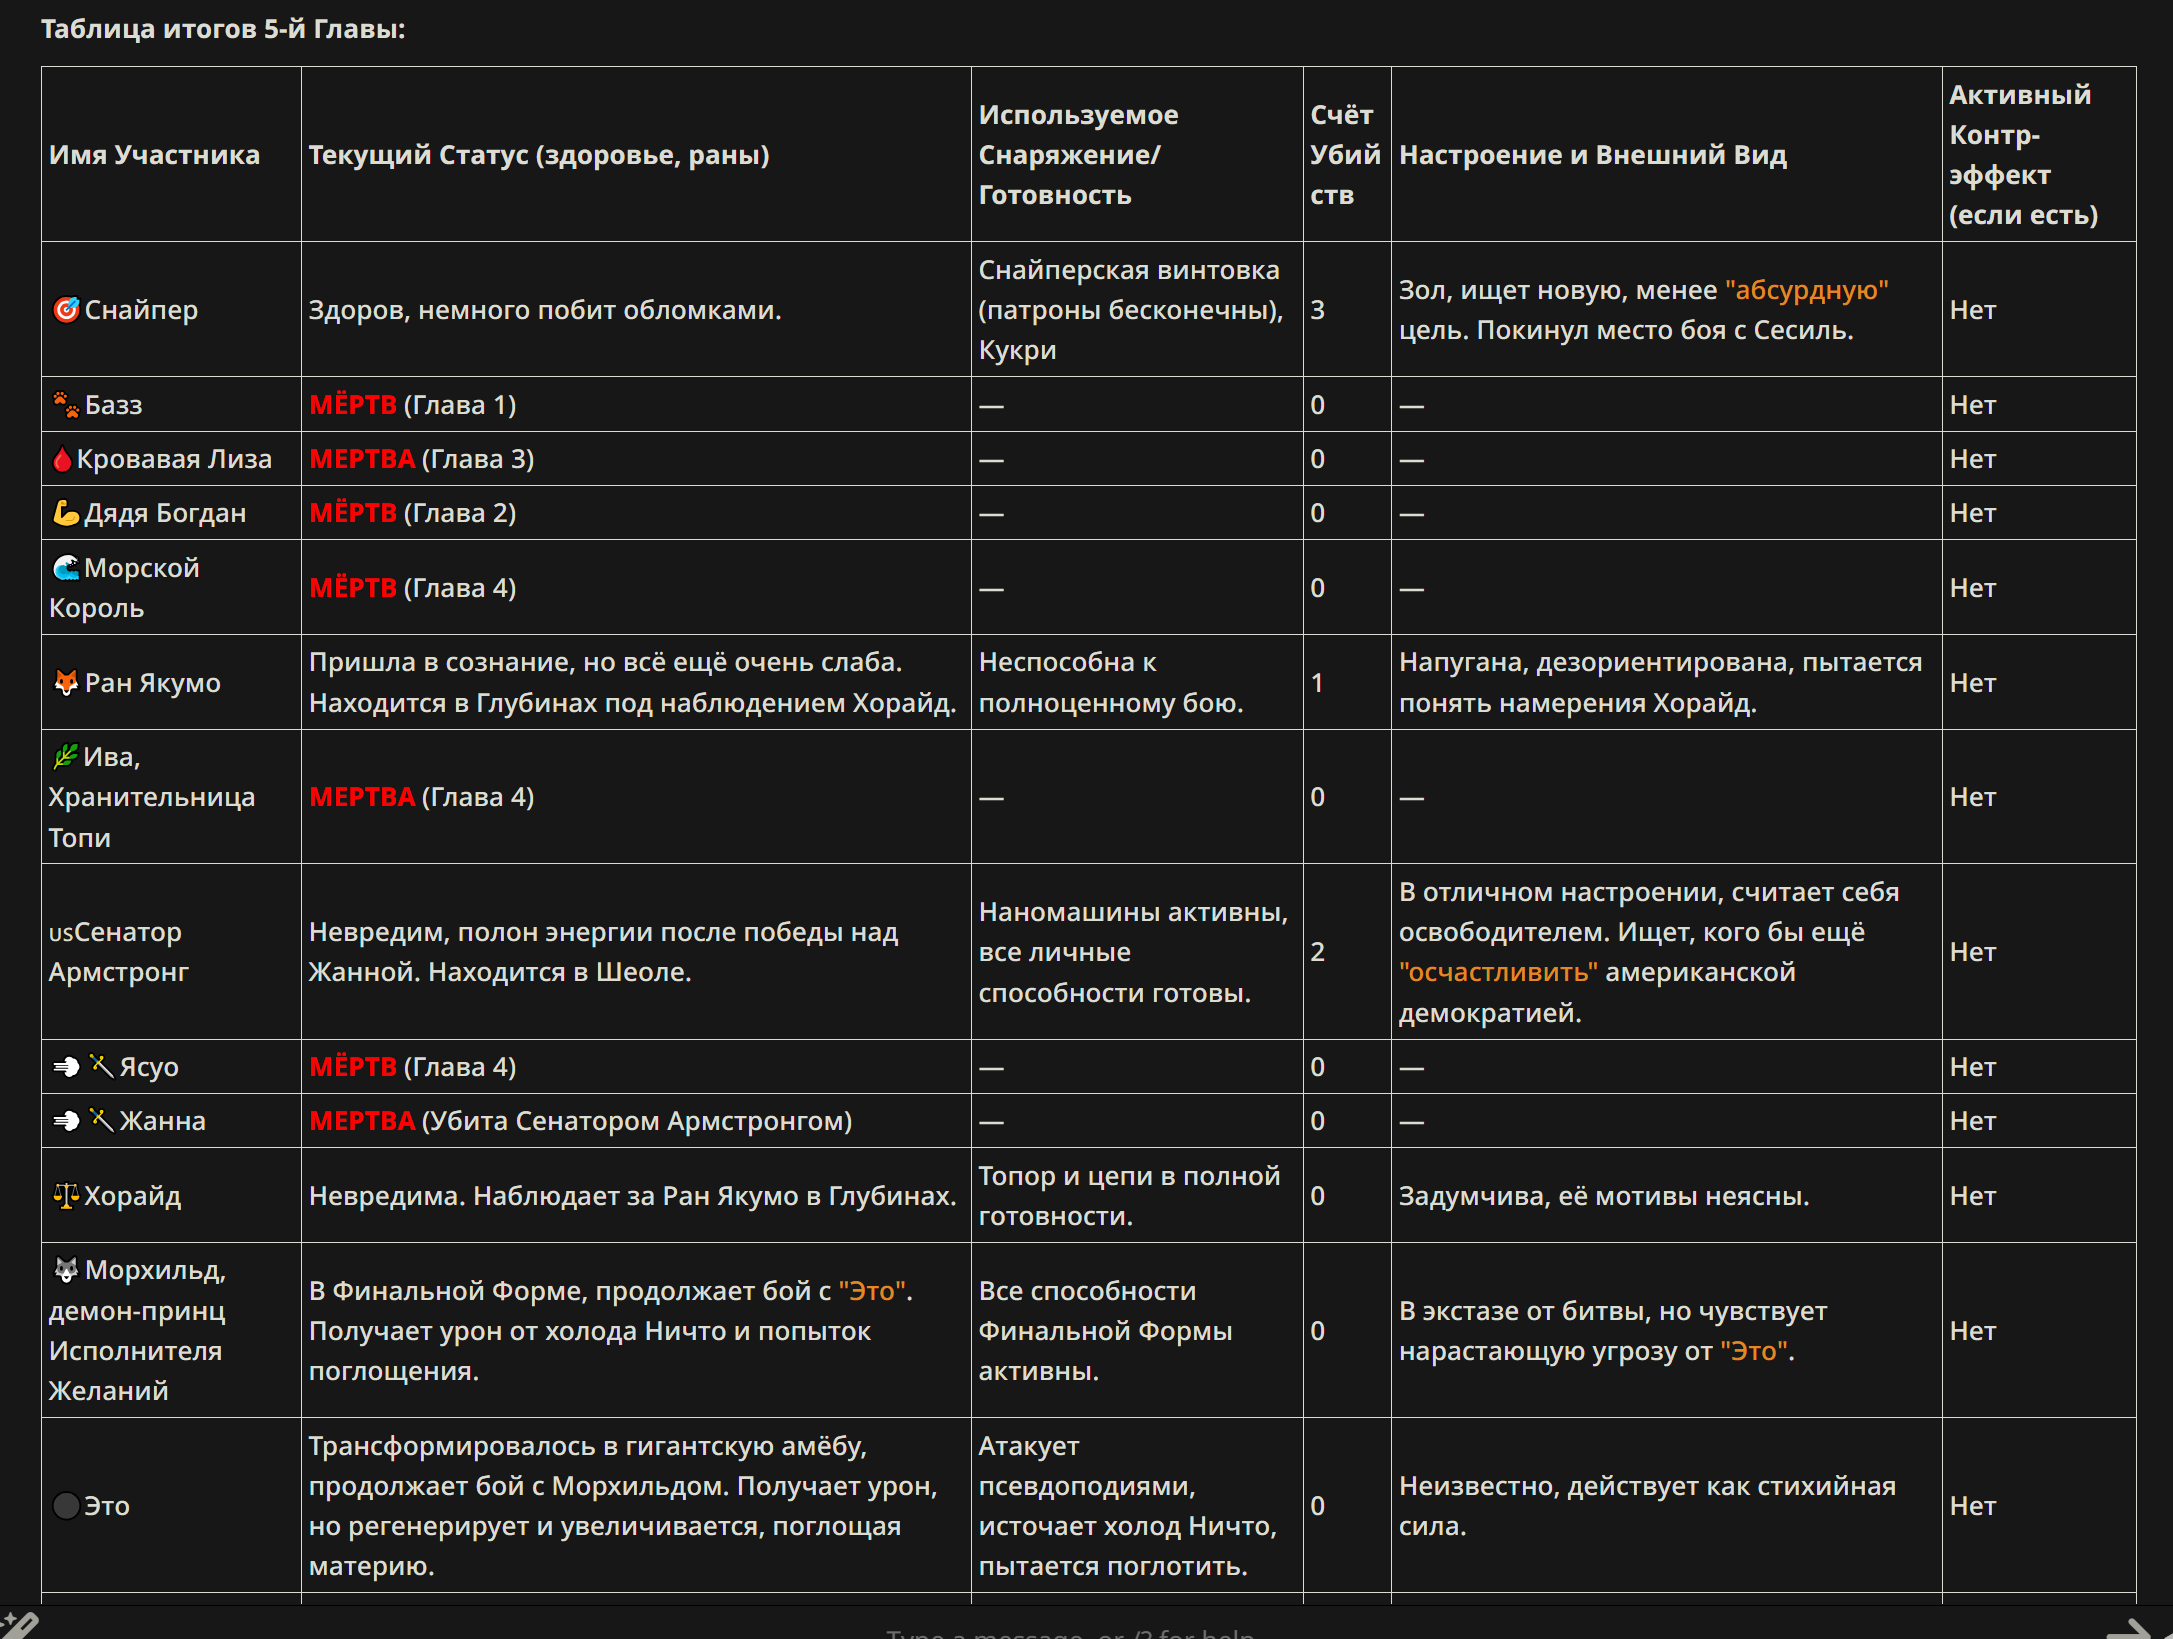The height and width of the screenshot is (1639, 2173).
Task: Click 'Задумчива, её мотивы неясны.' cell
Action: (1666, 1196)
